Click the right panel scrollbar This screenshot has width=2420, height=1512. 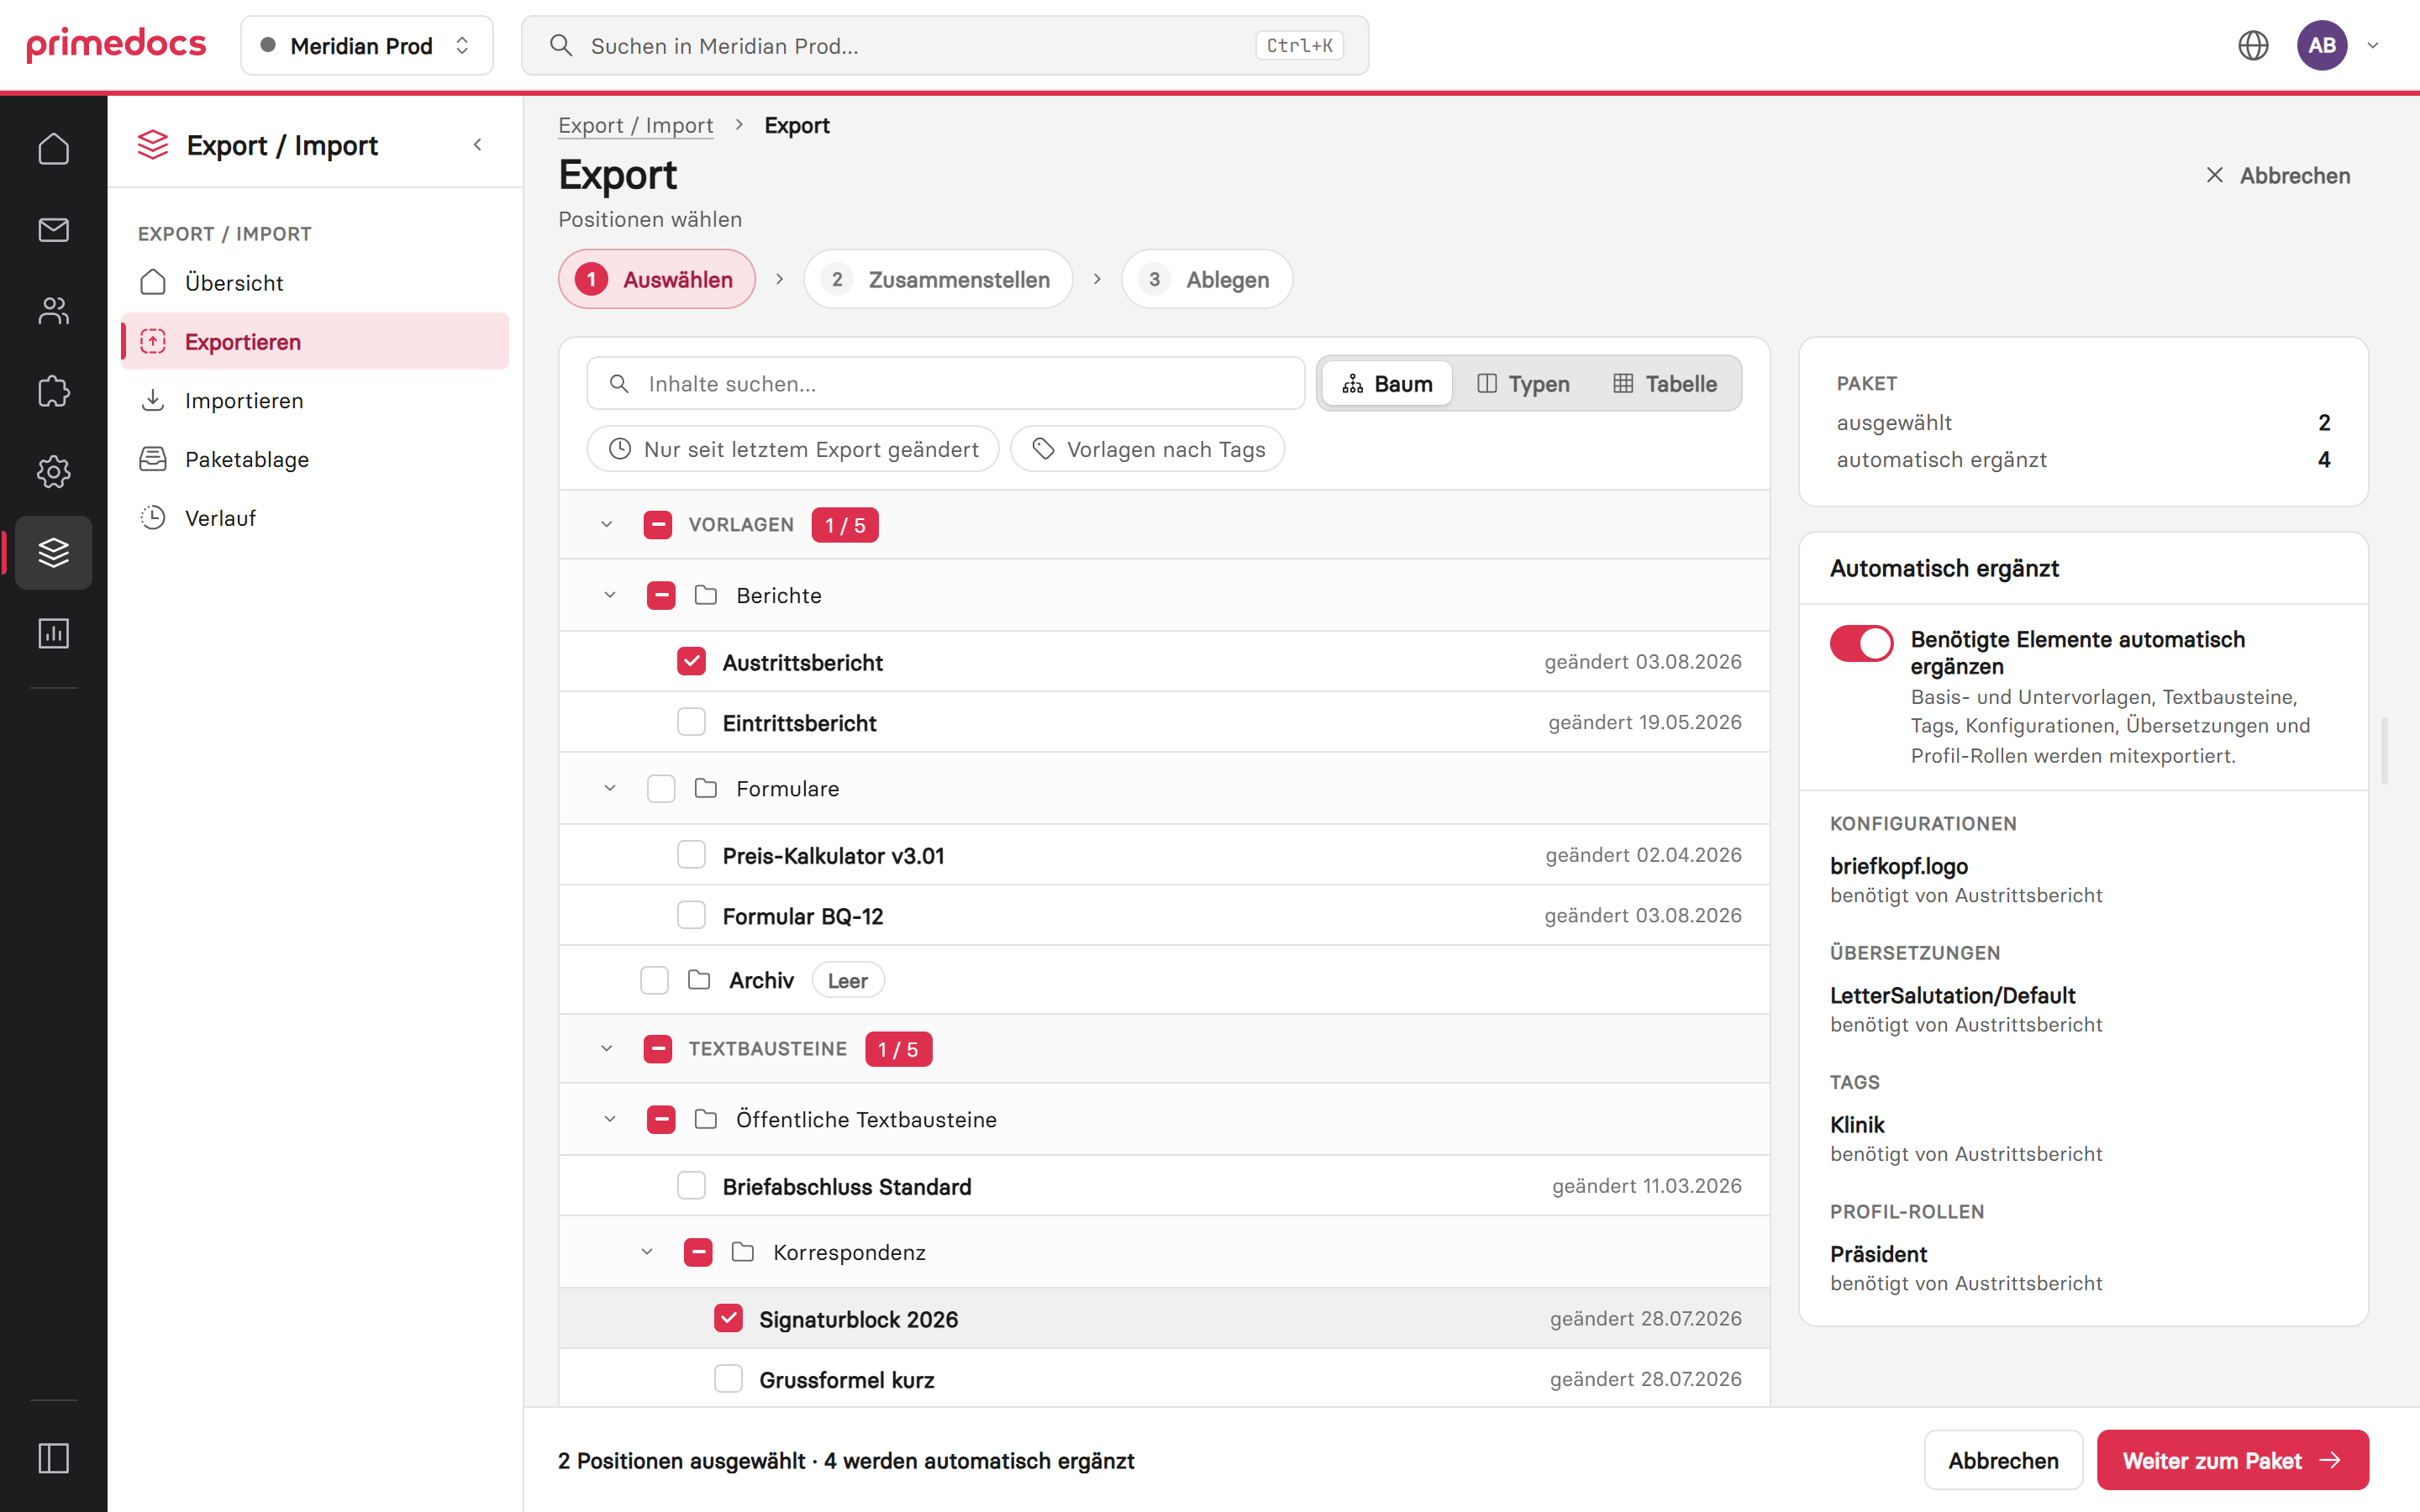coord(2385,750)
